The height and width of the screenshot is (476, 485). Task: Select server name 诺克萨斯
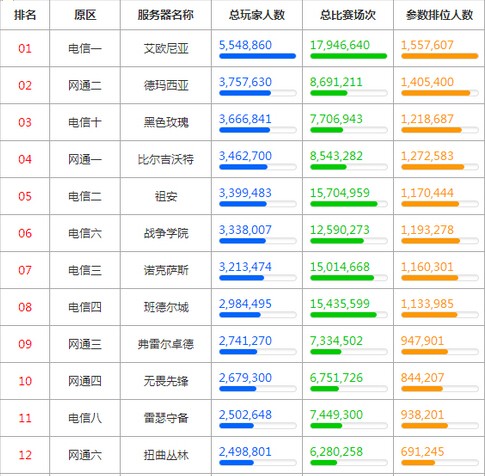tap(166, 271)
